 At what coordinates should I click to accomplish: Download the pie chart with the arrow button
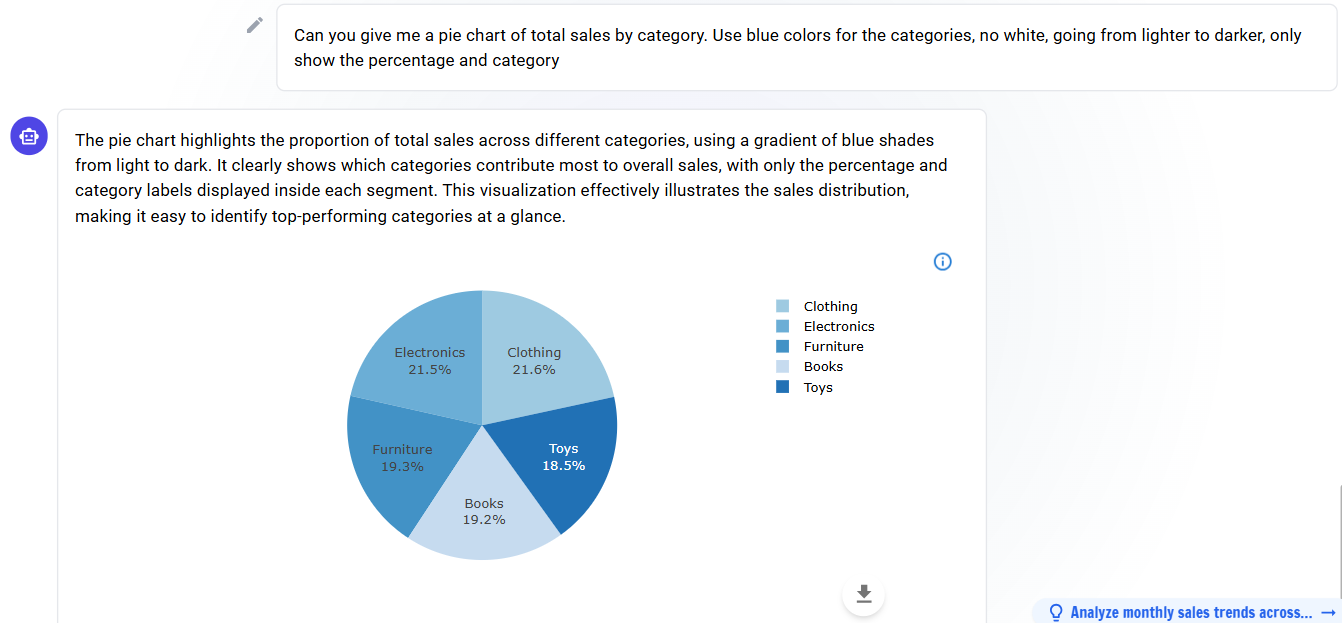[864, 595]
